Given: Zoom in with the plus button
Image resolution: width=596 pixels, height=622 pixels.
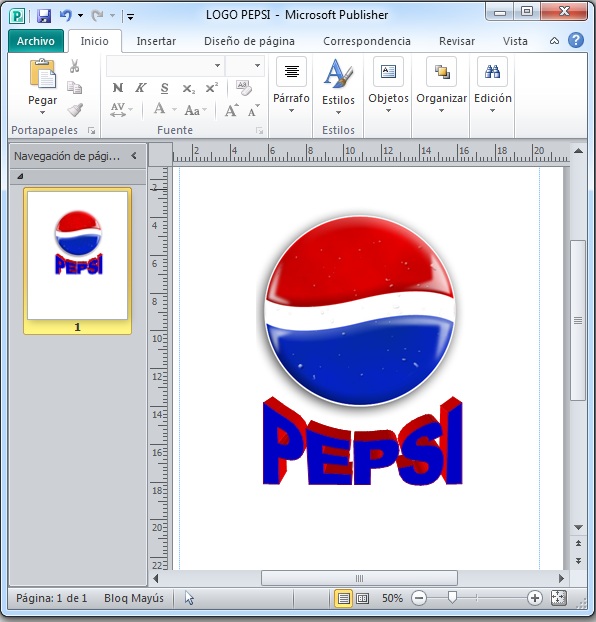Looking at the screenshot, I should pos(534,598).
